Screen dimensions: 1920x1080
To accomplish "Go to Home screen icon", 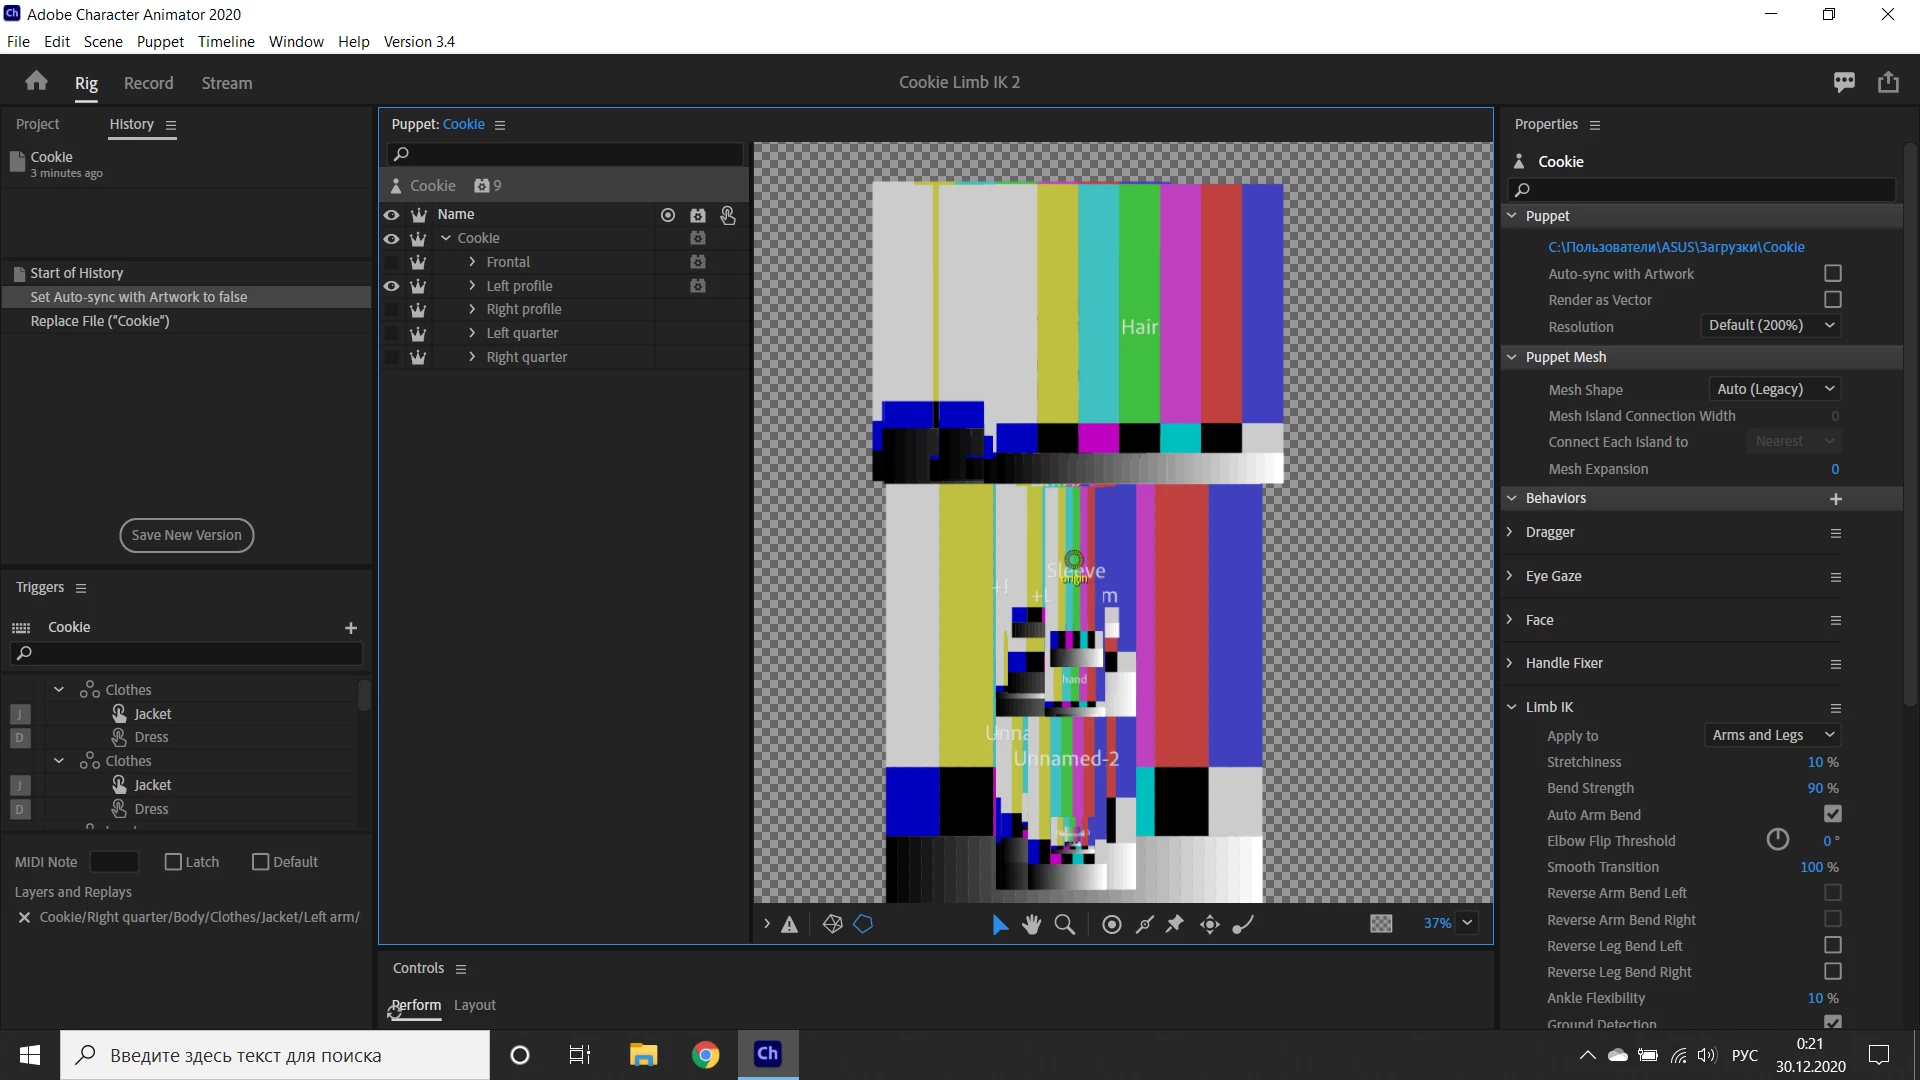I will pos(37,82).
